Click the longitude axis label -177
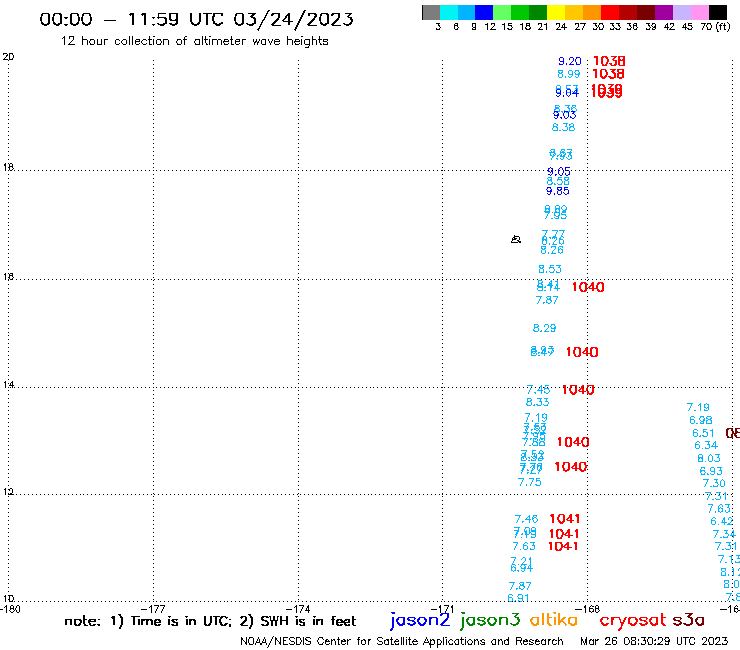740x650 pixels. [x=153, y=609]
